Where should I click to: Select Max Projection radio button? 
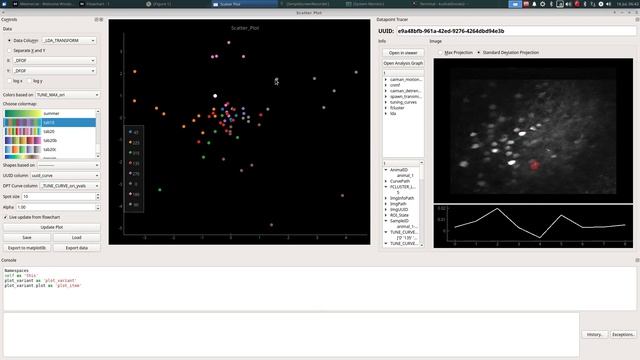click(440, 53)
